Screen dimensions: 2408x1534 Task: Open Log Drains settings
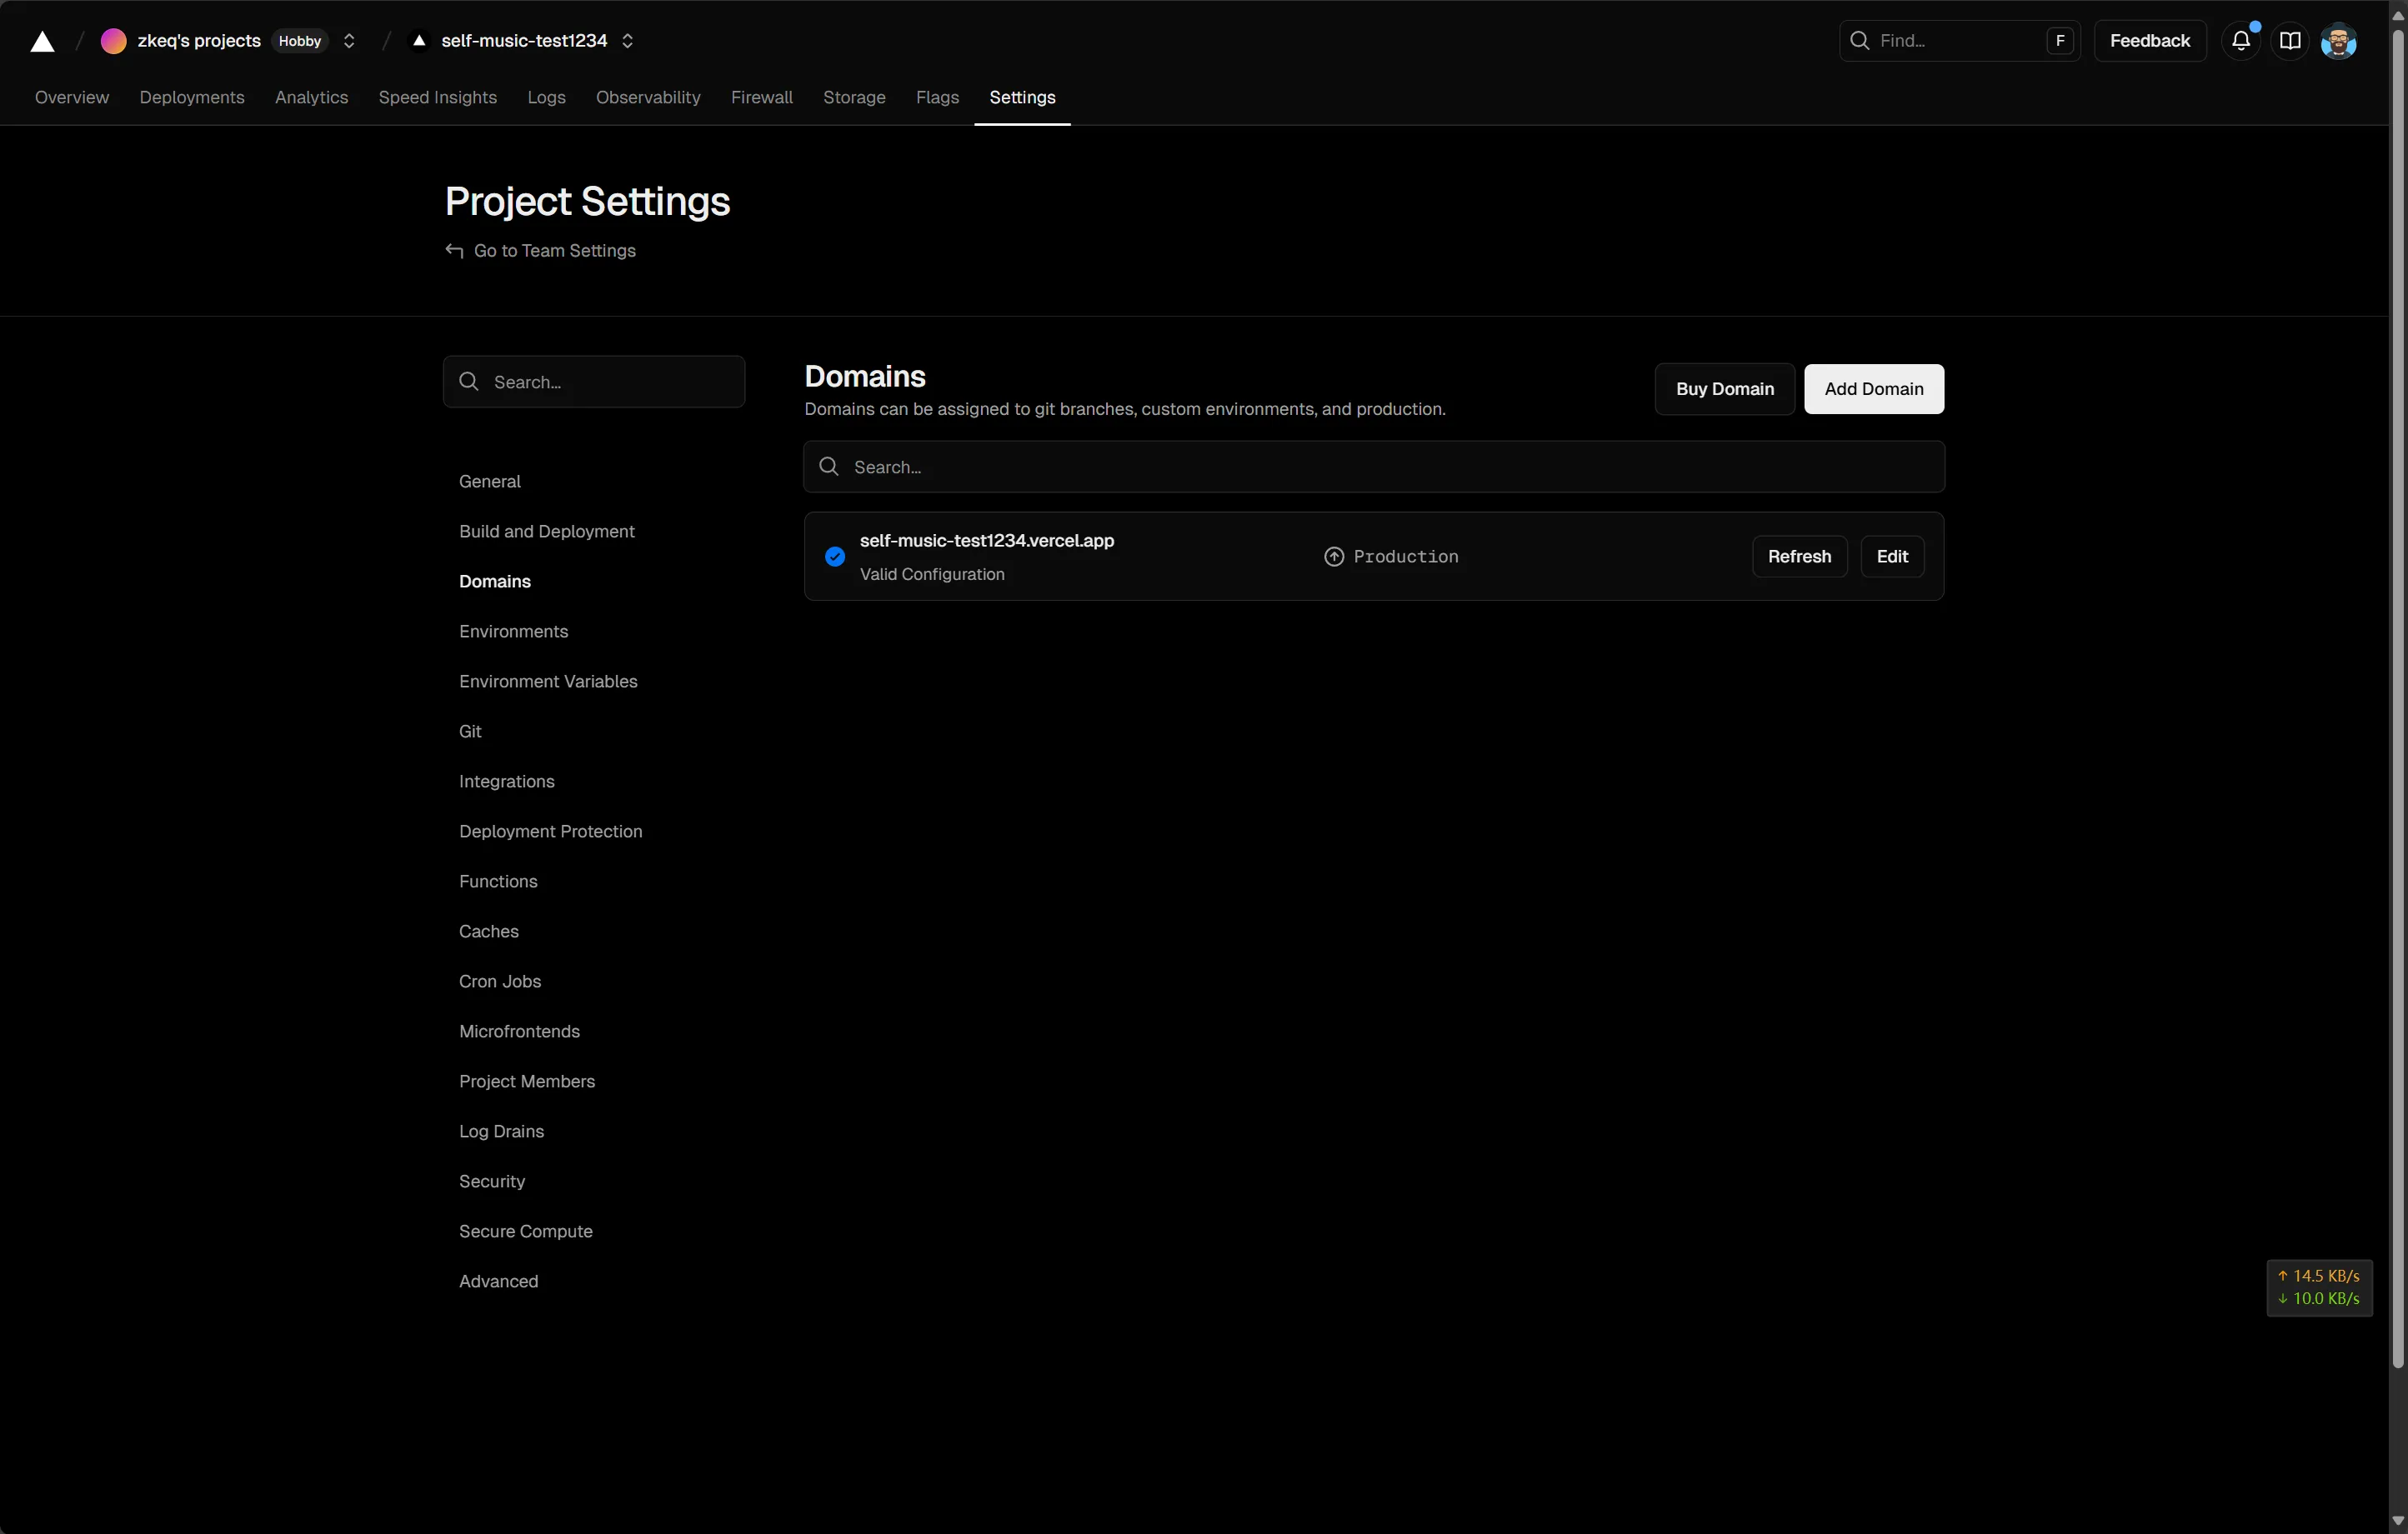pos(502,1131)
